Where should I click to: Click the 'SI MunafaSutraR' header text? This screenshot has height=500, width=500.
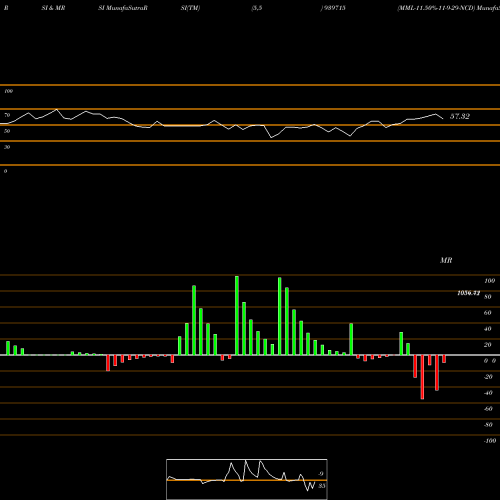click(123, 8)
